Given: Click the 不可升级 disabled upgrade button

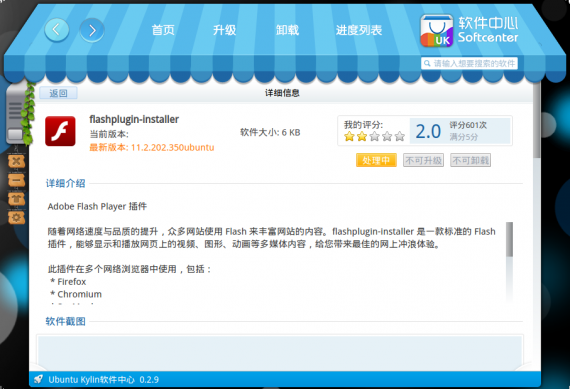Looking at the screenshot, I should tap(424, 160).
